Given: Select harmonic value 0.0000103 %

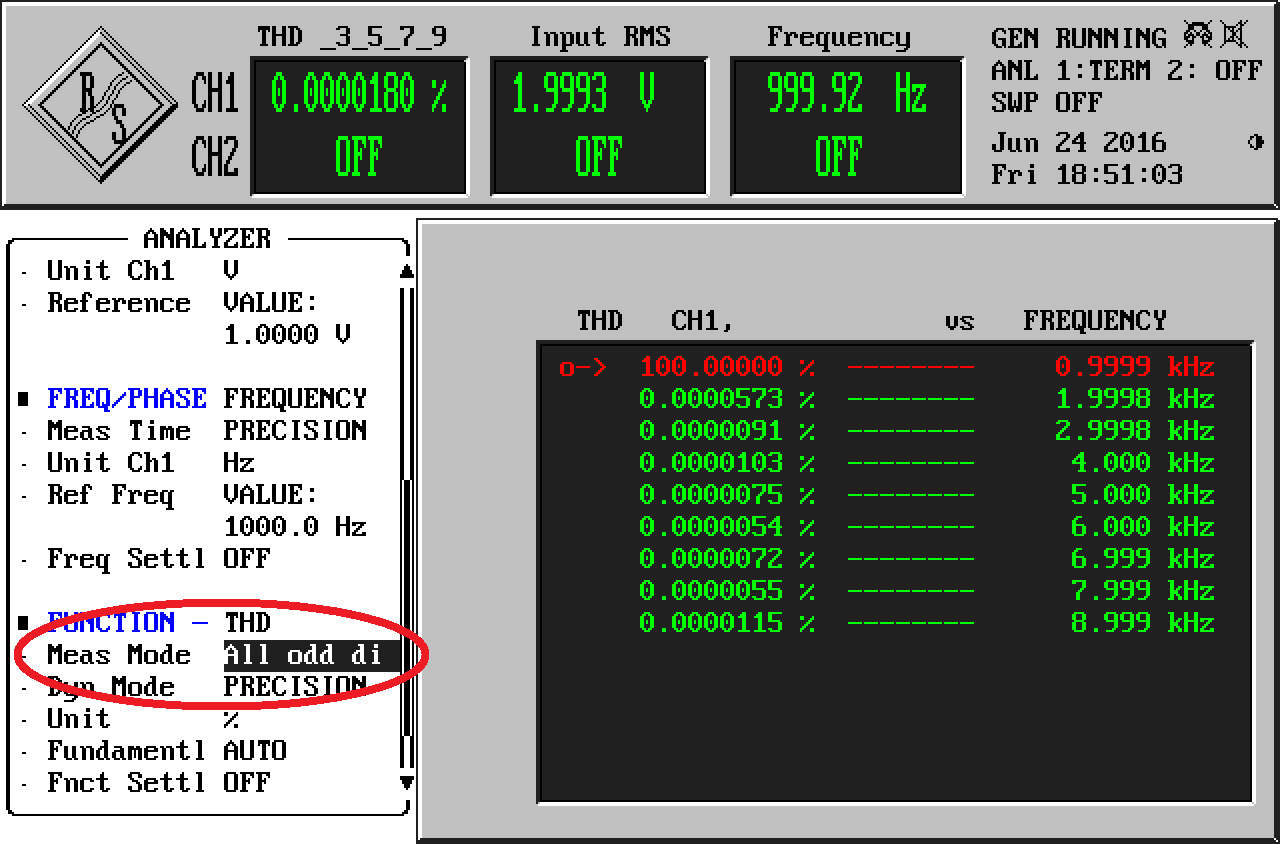Looking at the screenshot, I should 727,463.
